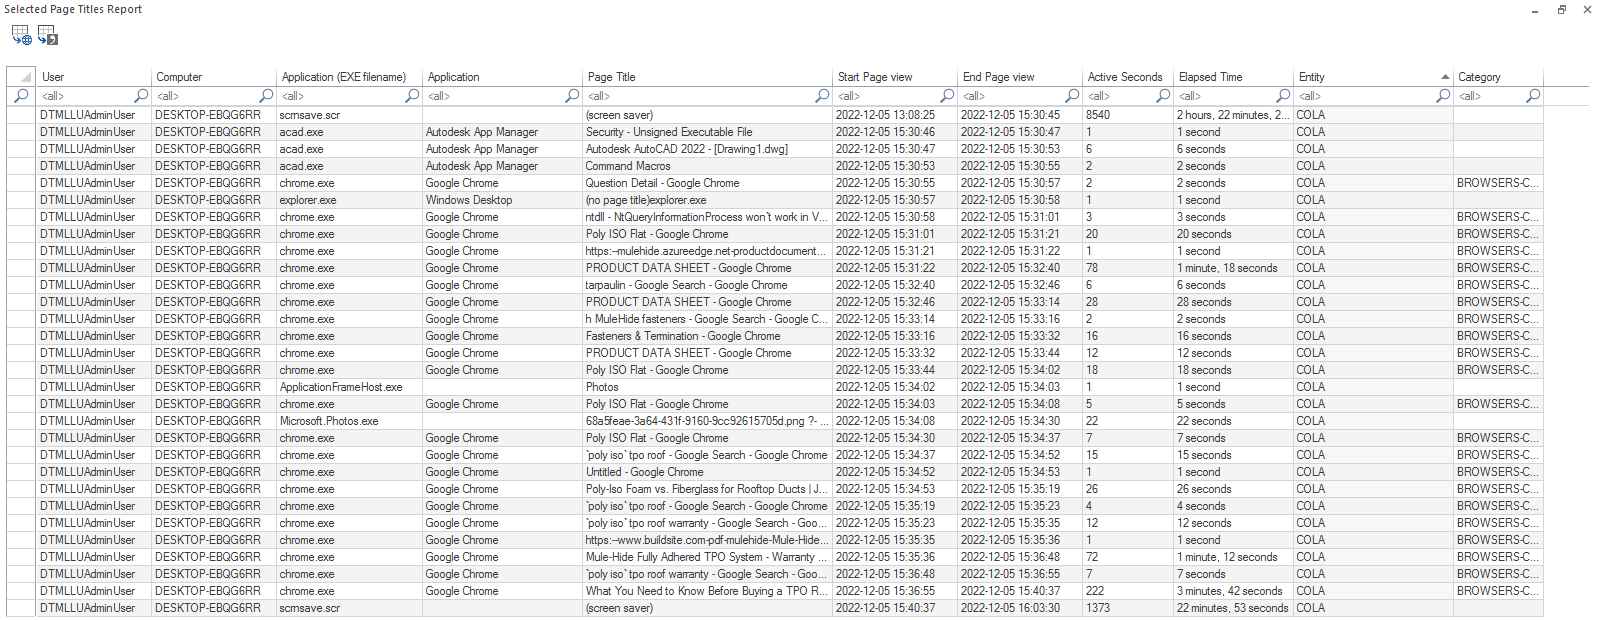
Task: Click the magnifier icon in the Computer filter cell
Action: coord(266,96)
